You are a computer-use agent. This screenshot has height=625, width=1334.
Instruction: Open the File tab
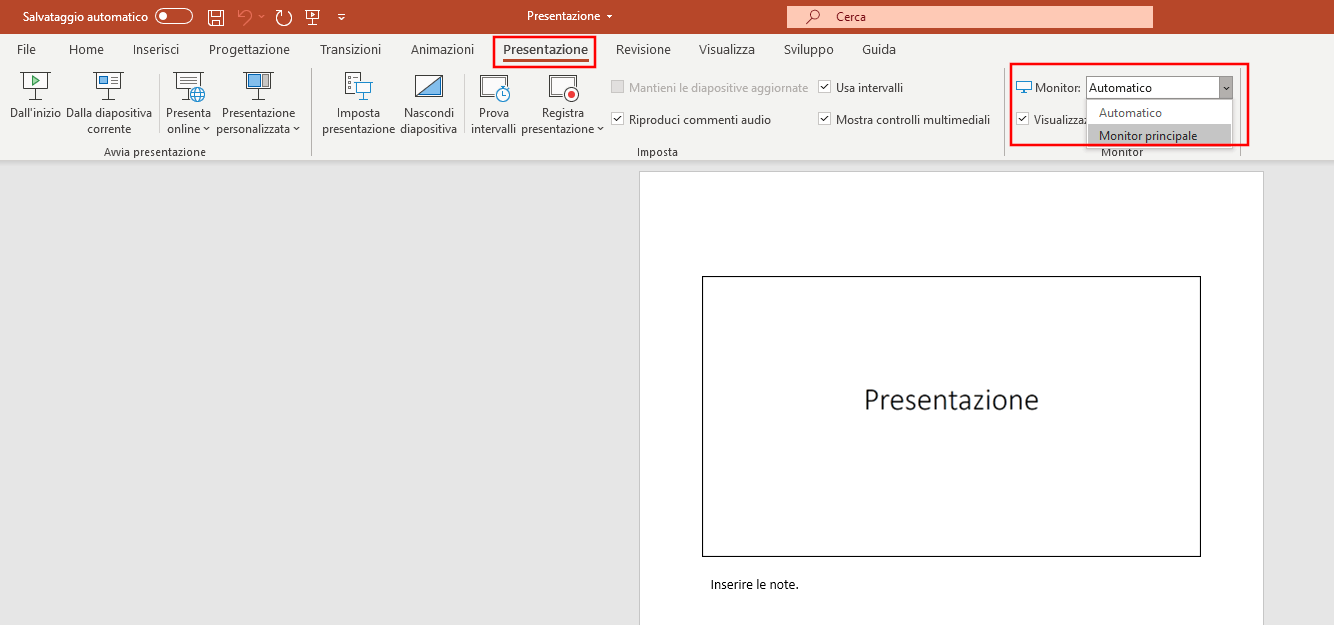point(26,50)
